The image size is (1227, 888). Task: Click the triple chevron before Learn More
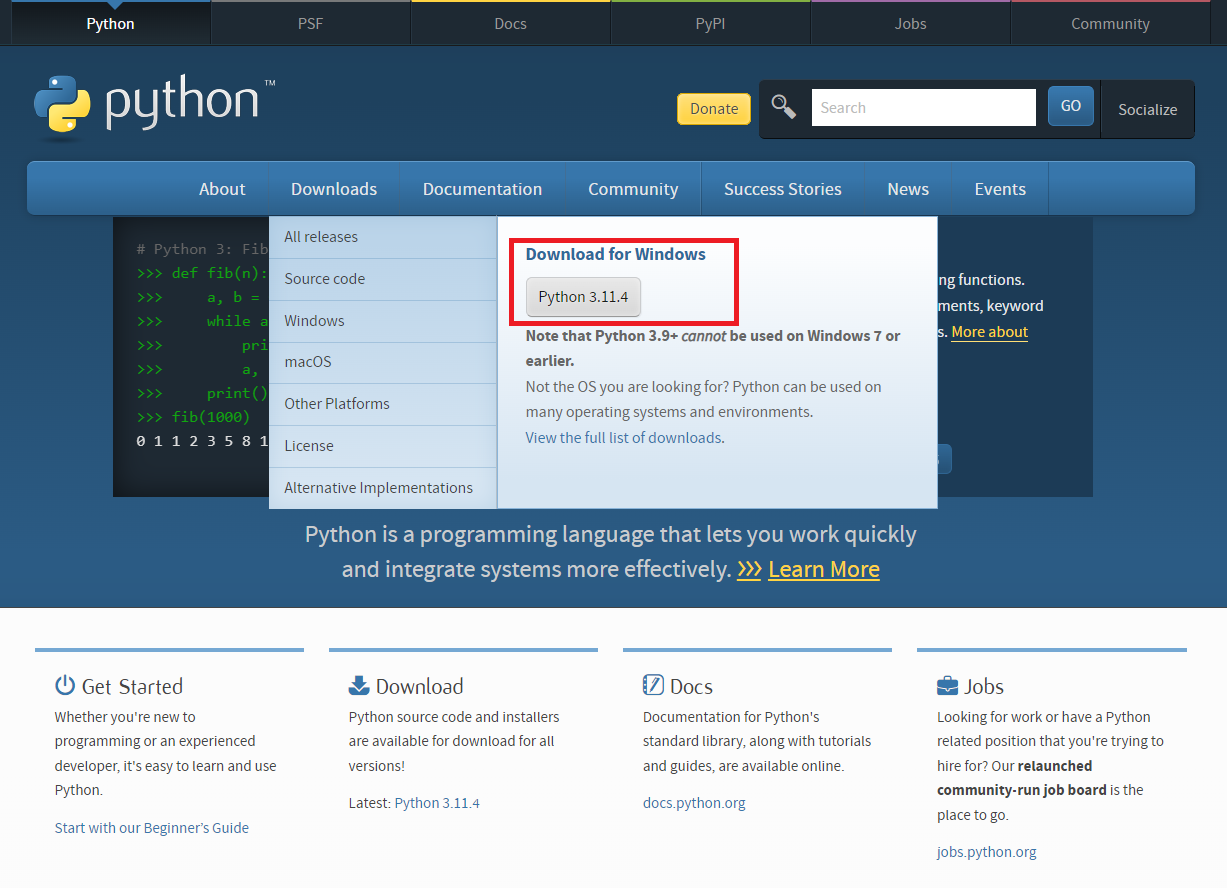pyautogui.click(x=749, y=570)
